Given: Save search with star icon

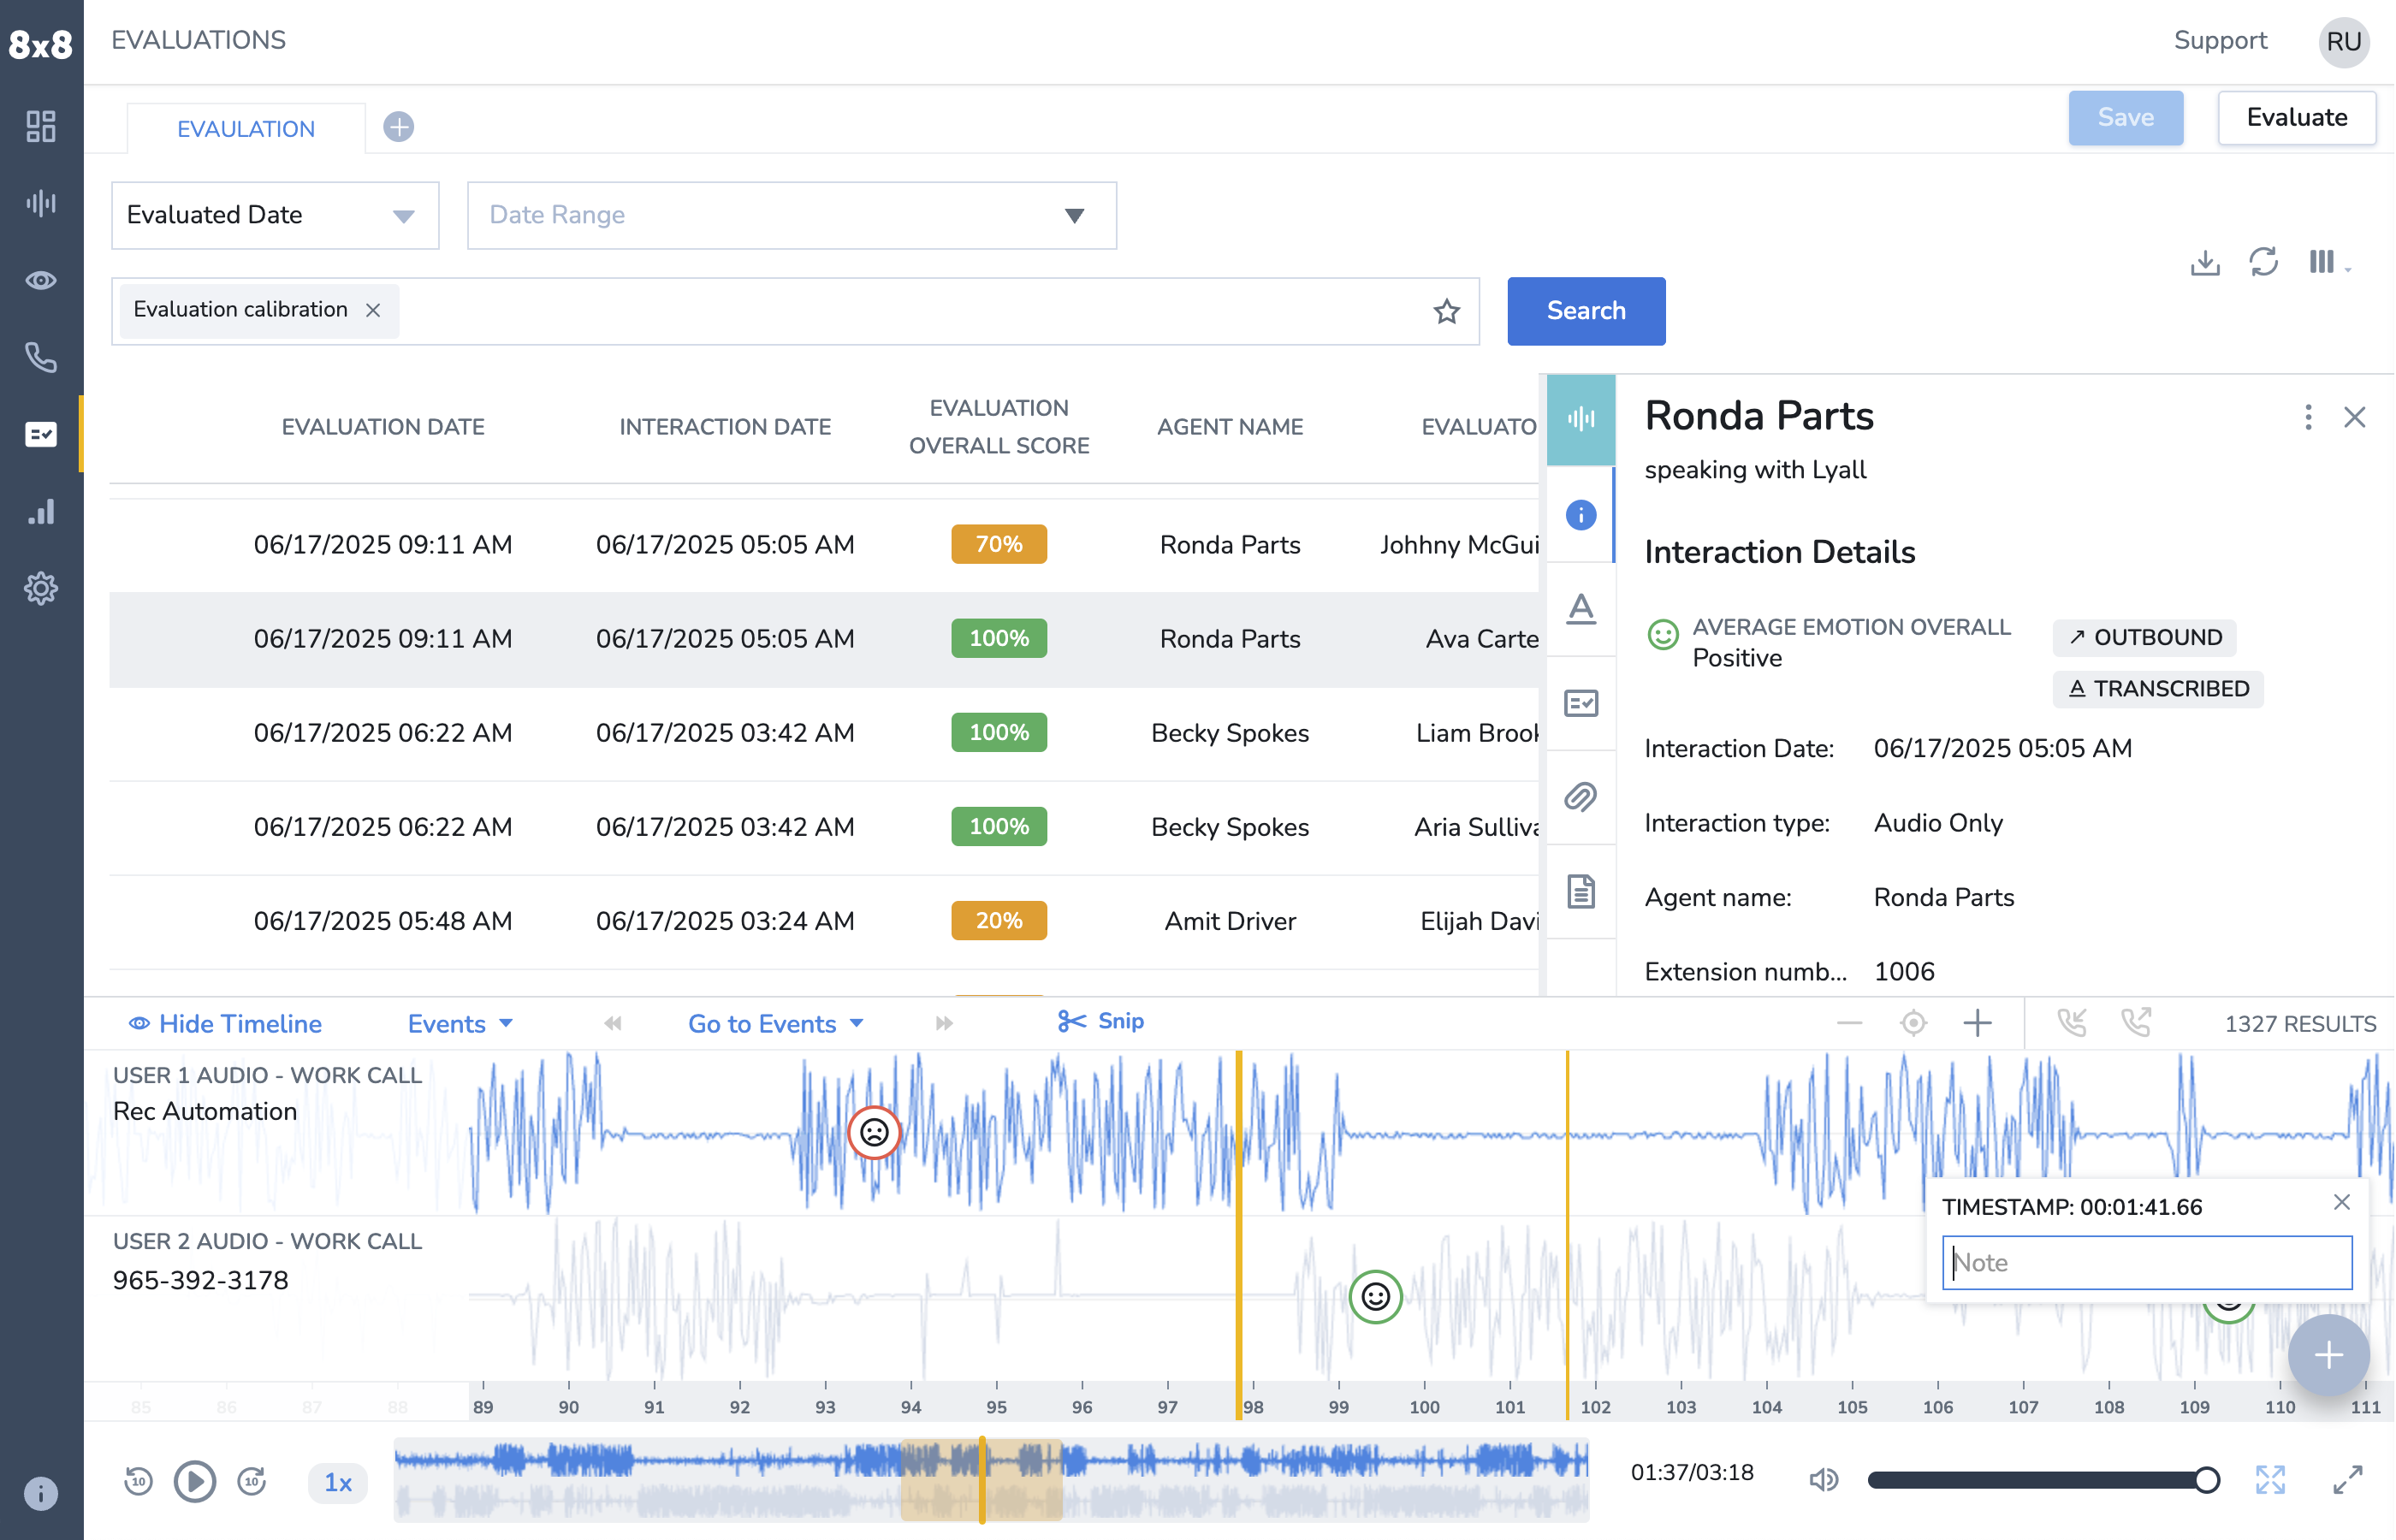Looking at the screenshot, I should tap(1446, 311).
